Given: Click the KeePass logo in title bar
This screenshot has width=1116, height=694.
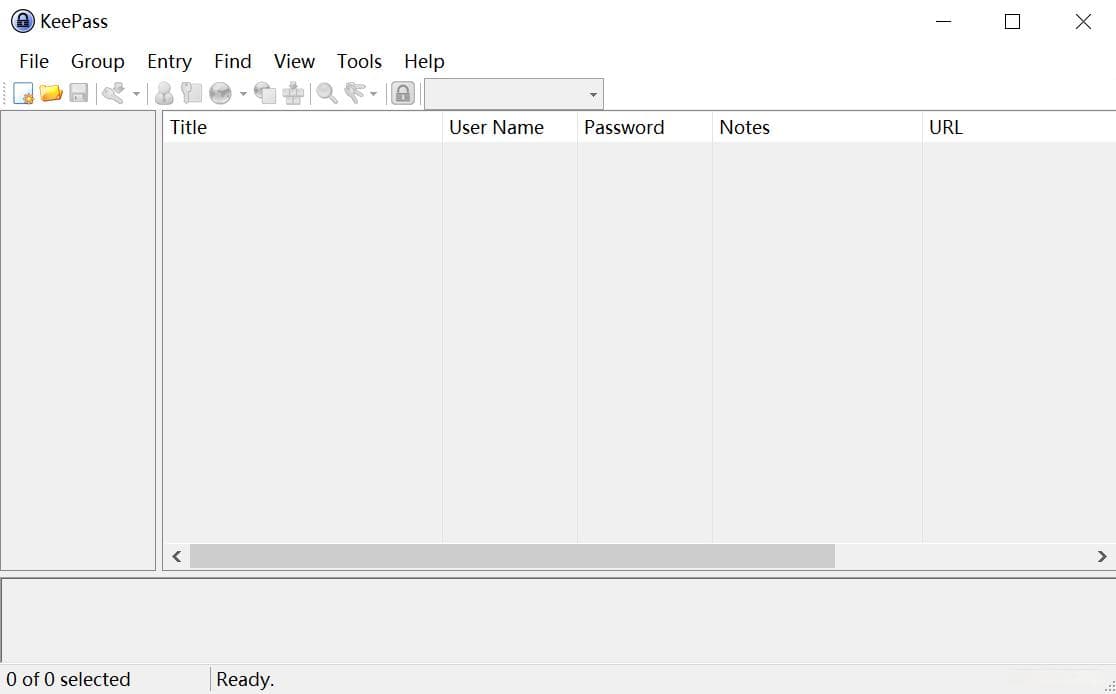Looking at the screenshot, I should pyautogui.click(x=23, y=21).
